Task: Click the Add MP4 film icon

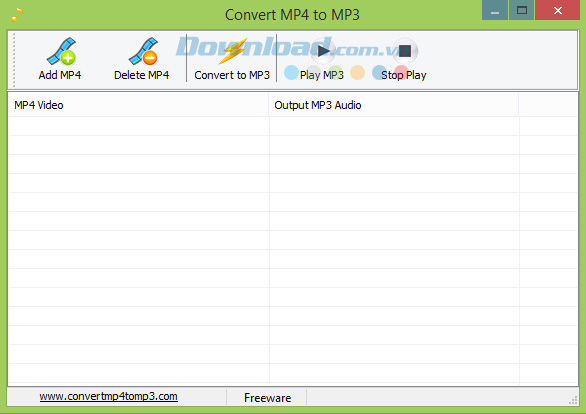Action: 61,52
